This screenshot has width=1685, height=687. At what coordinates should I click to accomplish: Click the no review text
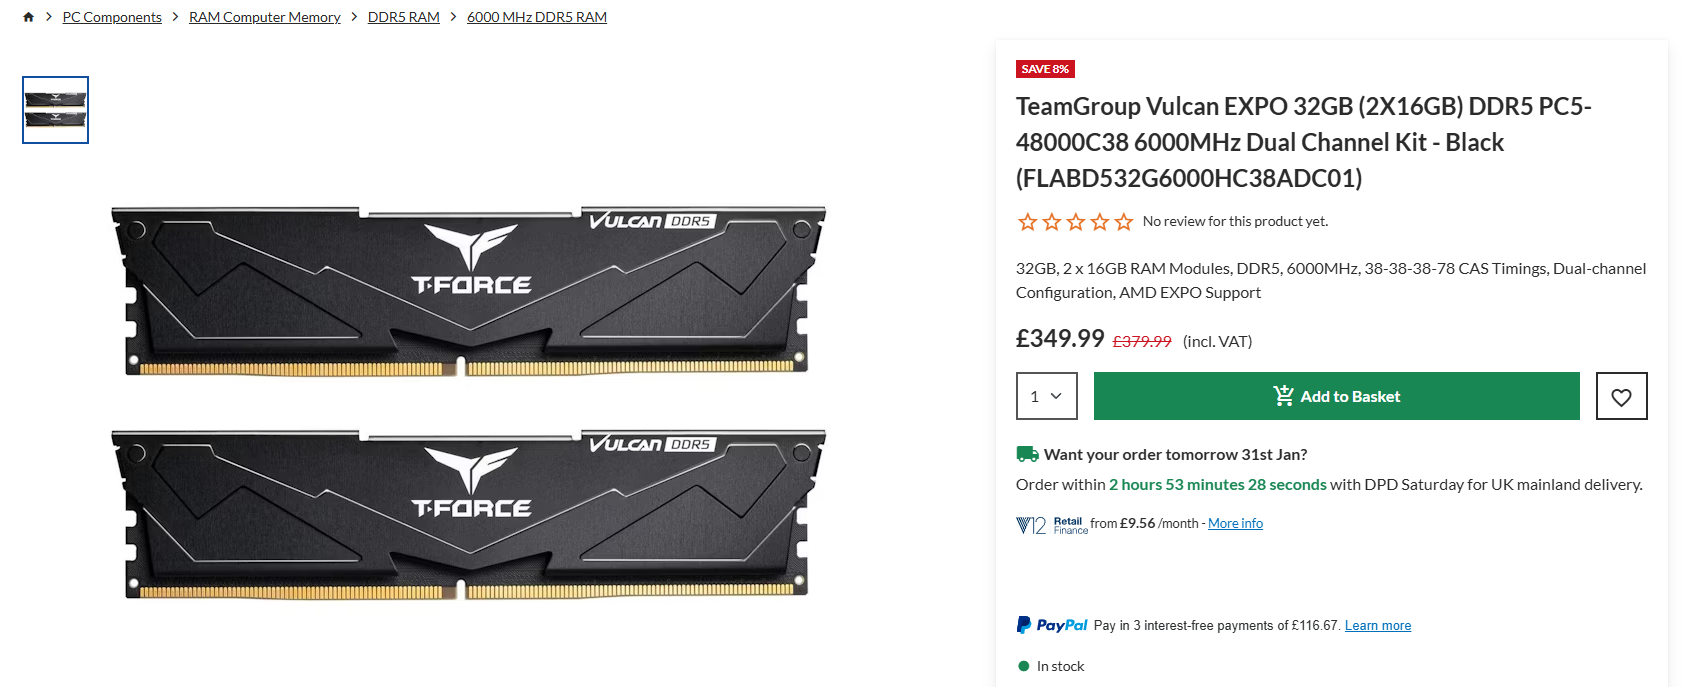(x=1235, y=221)
